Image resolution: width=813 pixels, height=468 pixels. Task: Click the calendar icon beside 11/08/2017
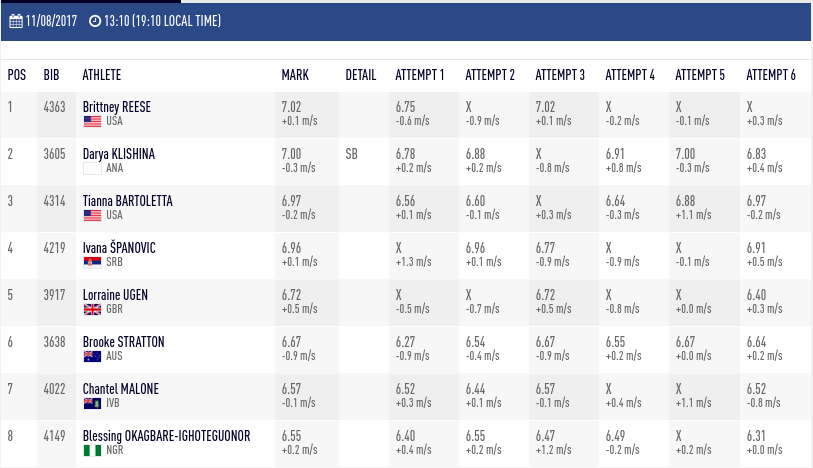[x=16, y=21]
